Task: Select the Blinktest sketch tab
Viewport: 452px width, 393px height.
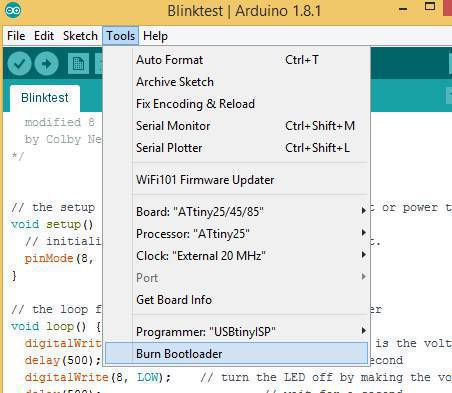Action: pyautogui.click(x=45, y=98)
